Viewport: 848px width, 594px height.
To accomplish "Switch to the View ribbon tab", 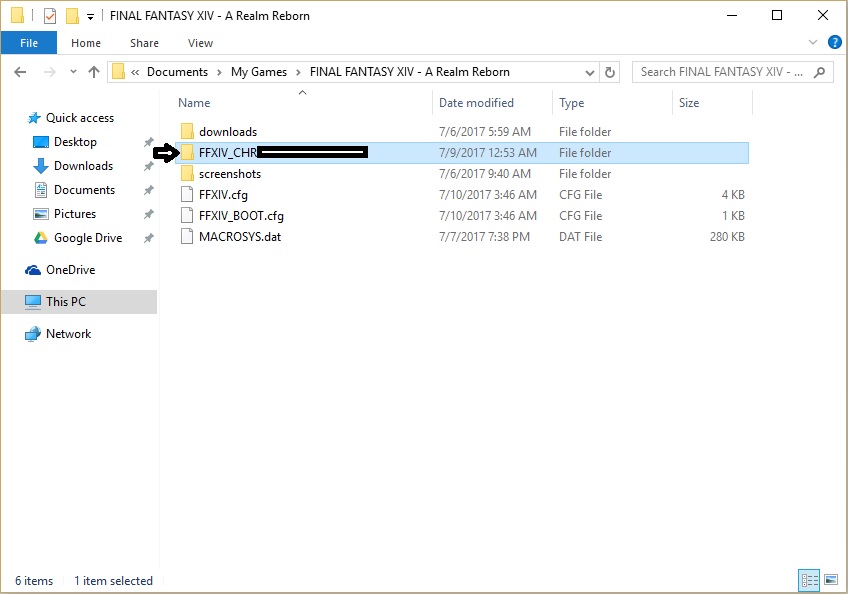I will (x=200, y=43).
